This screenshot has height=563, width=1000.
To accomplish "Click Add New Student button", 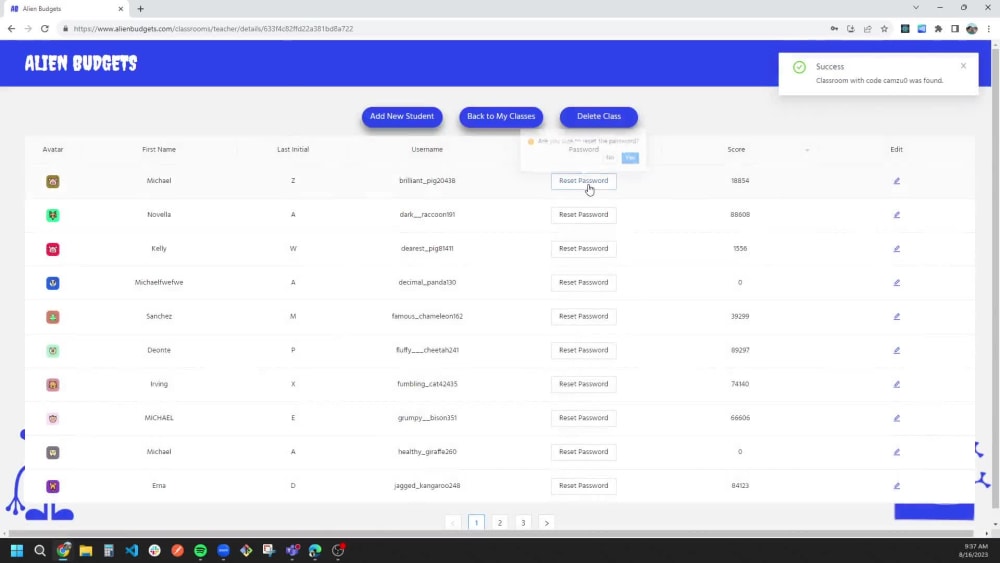I will tap(402, 117).
